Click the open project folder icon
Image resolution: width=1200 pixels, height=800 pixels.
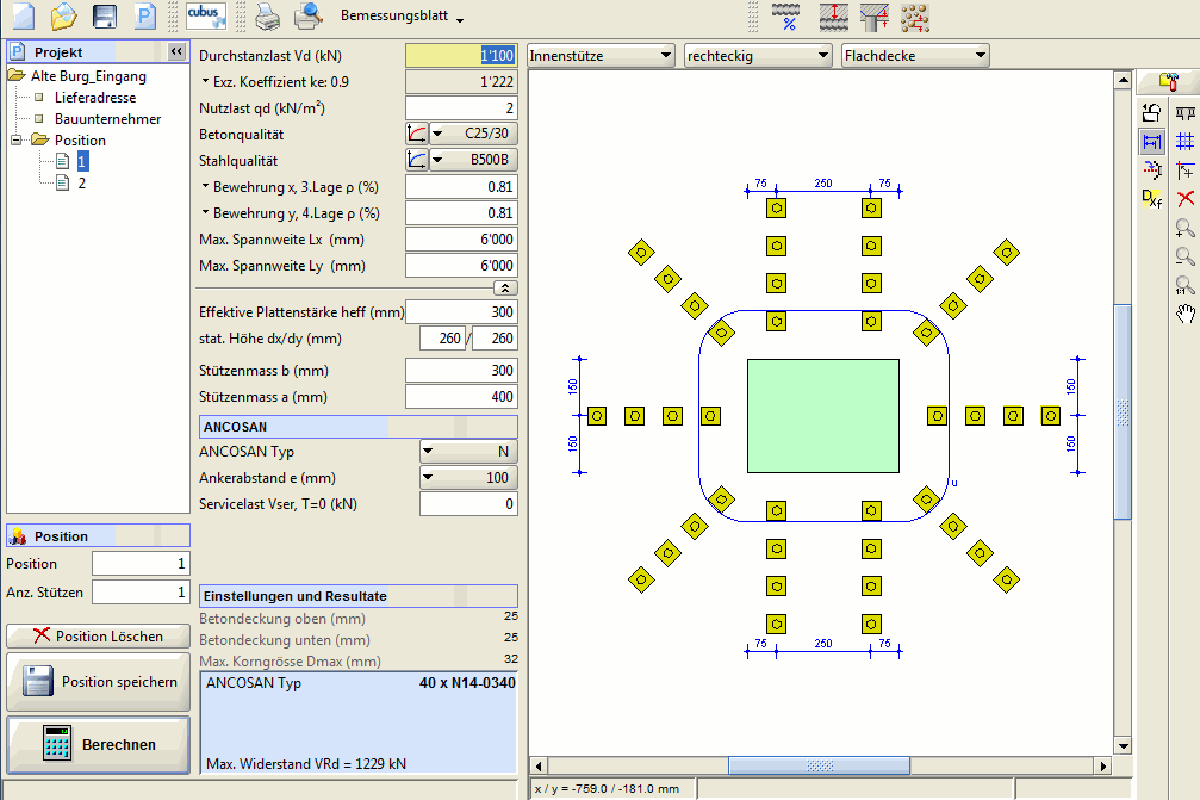(x=63, y=15)
